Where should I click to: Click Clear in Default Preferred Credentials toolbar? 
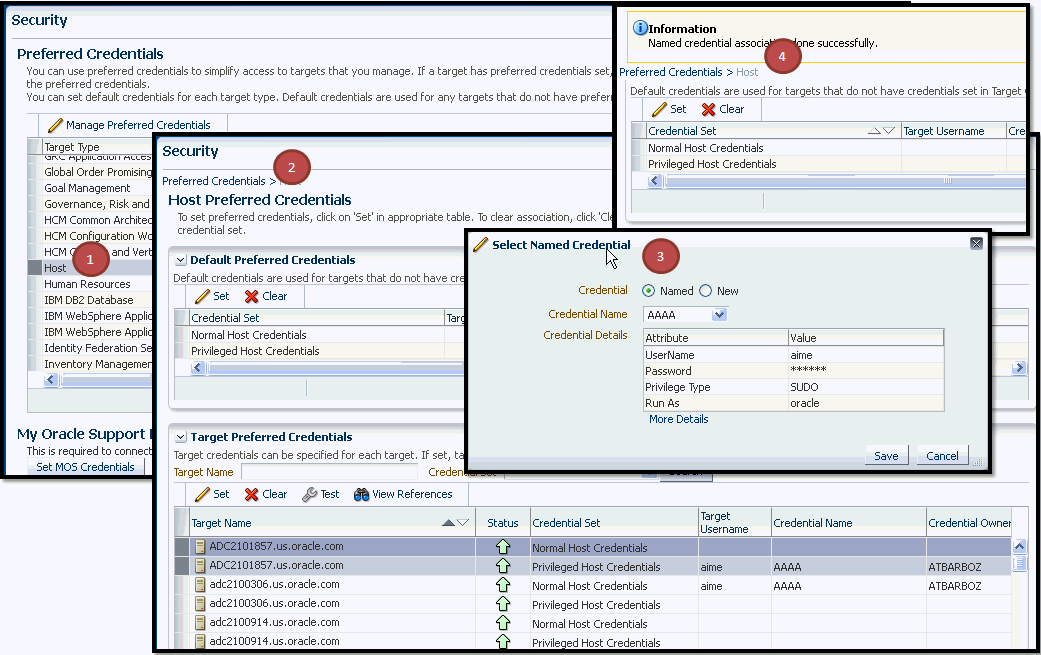coord(266,296)
